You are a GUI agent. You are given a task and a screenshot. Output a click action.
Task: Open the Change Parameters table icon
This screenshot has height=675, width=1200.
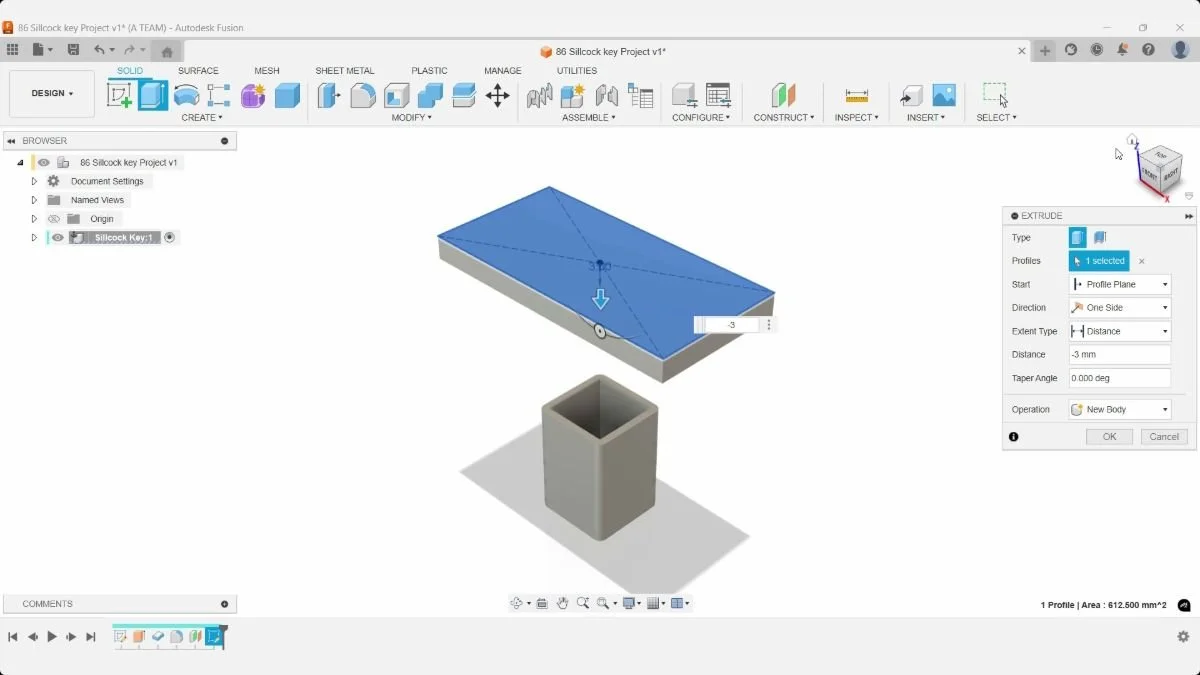(718, 95)
